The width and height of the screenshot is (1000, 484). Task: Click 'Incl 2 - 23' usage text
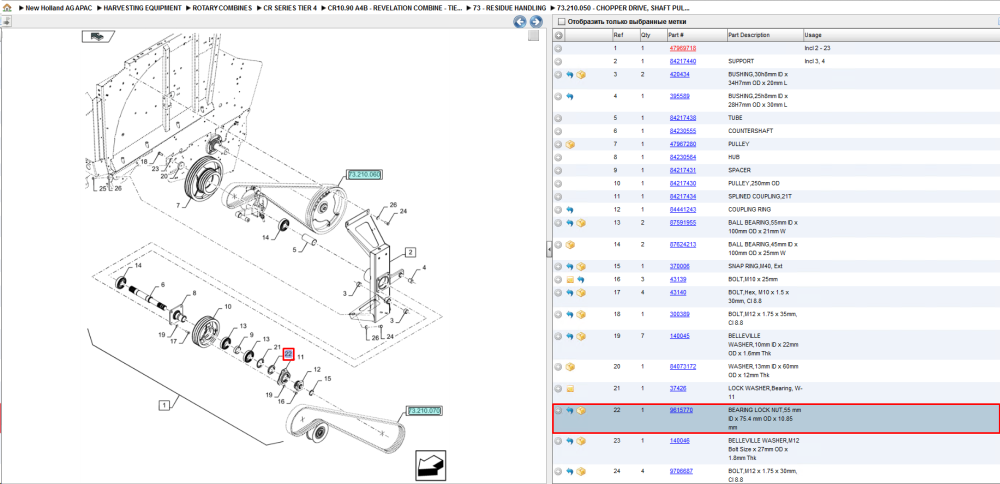pos(818,48)
